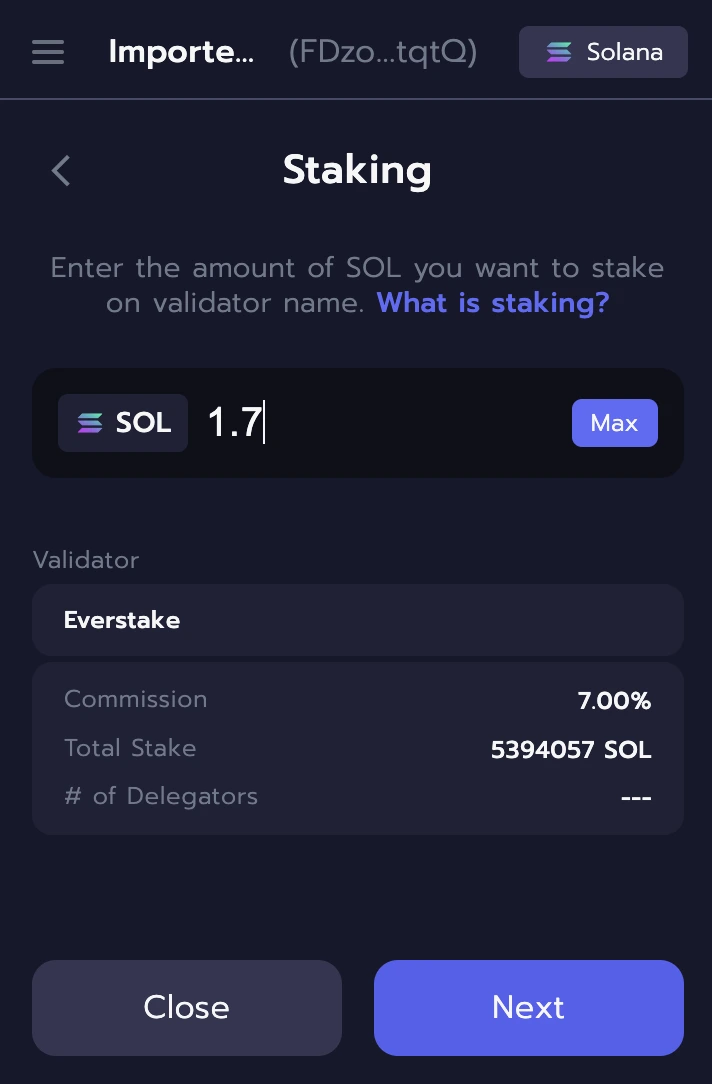Image resolution: width=712 pixels, height=1084 pixels.
Task: Click the Close button
Action: point(186,1008)
